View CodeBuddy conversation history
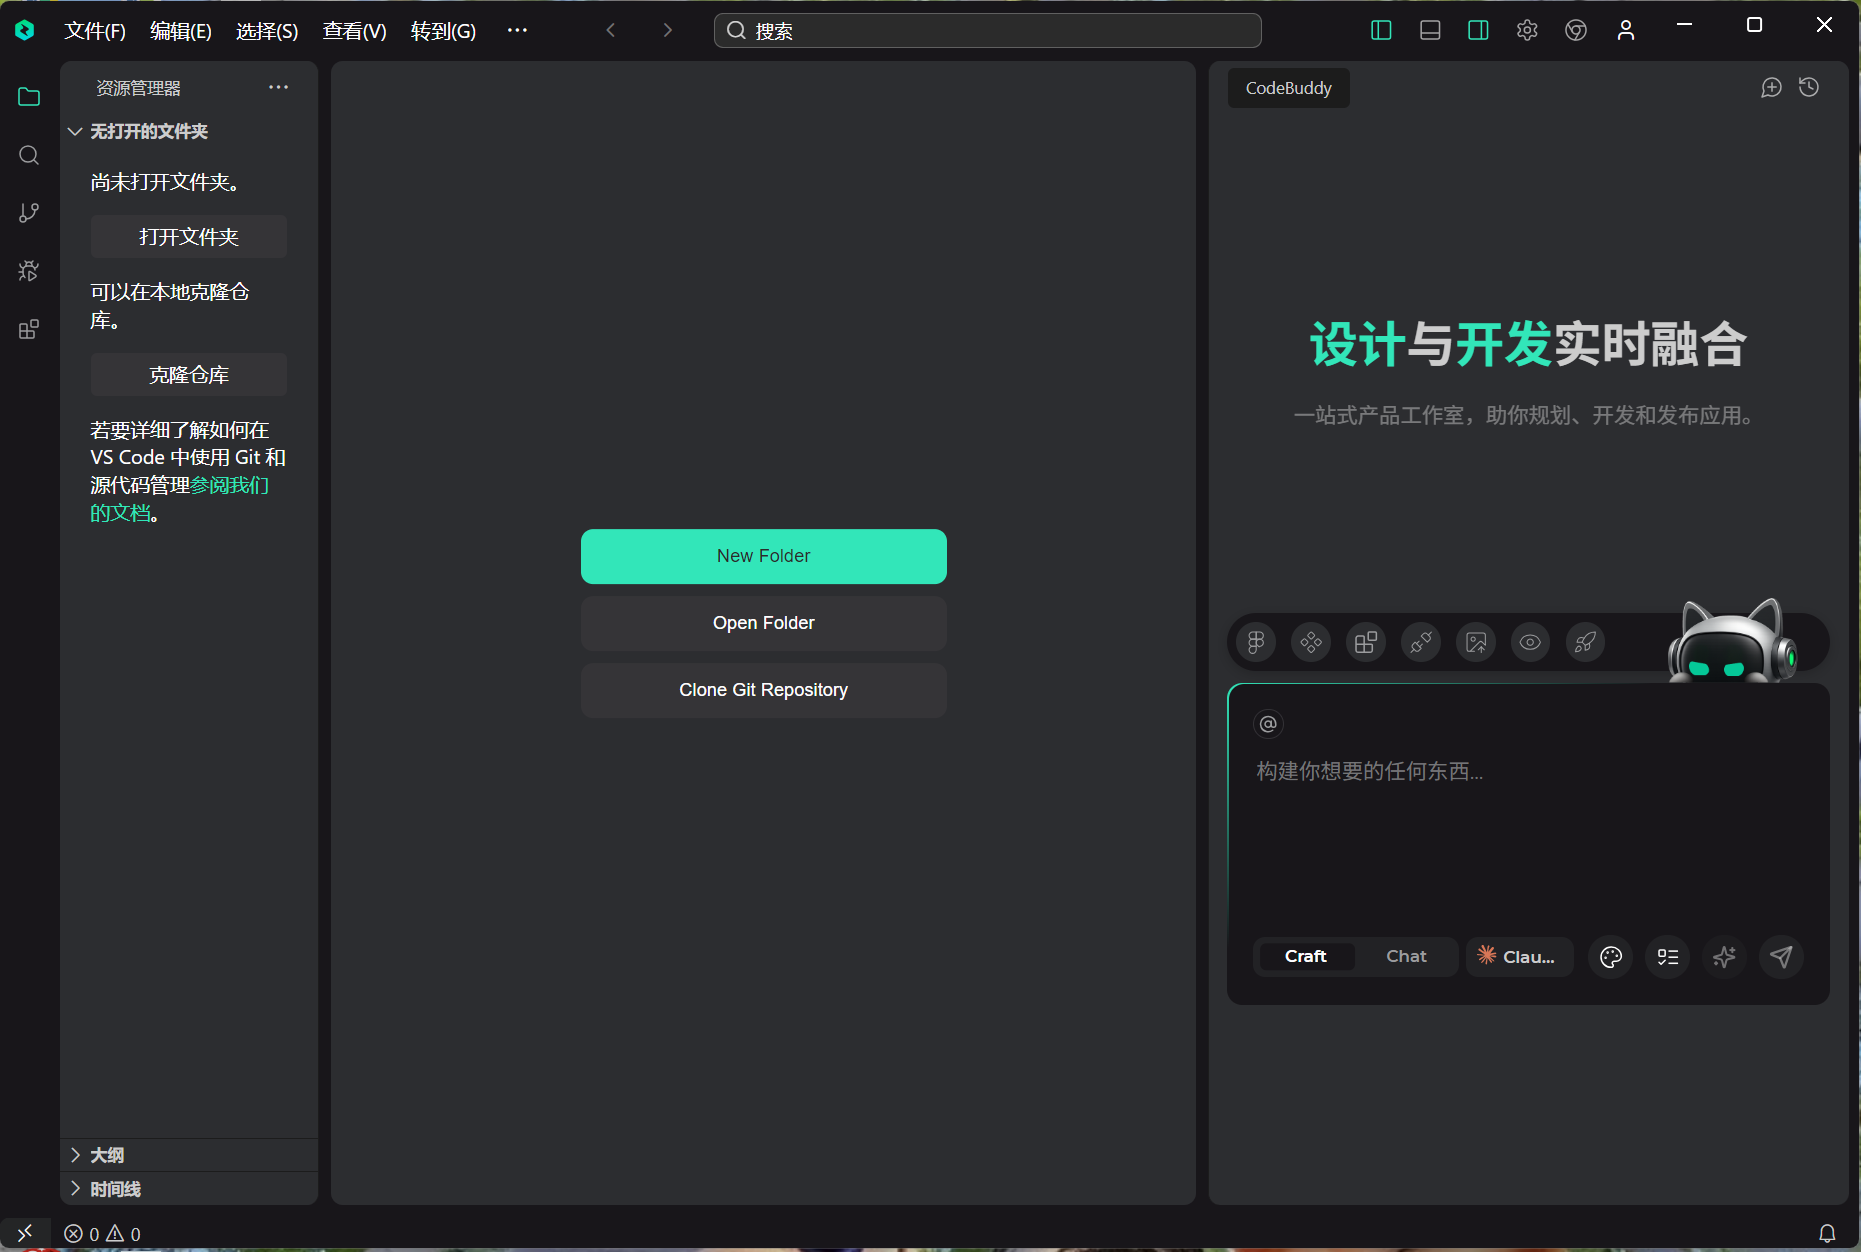 tap(1810, 87)
